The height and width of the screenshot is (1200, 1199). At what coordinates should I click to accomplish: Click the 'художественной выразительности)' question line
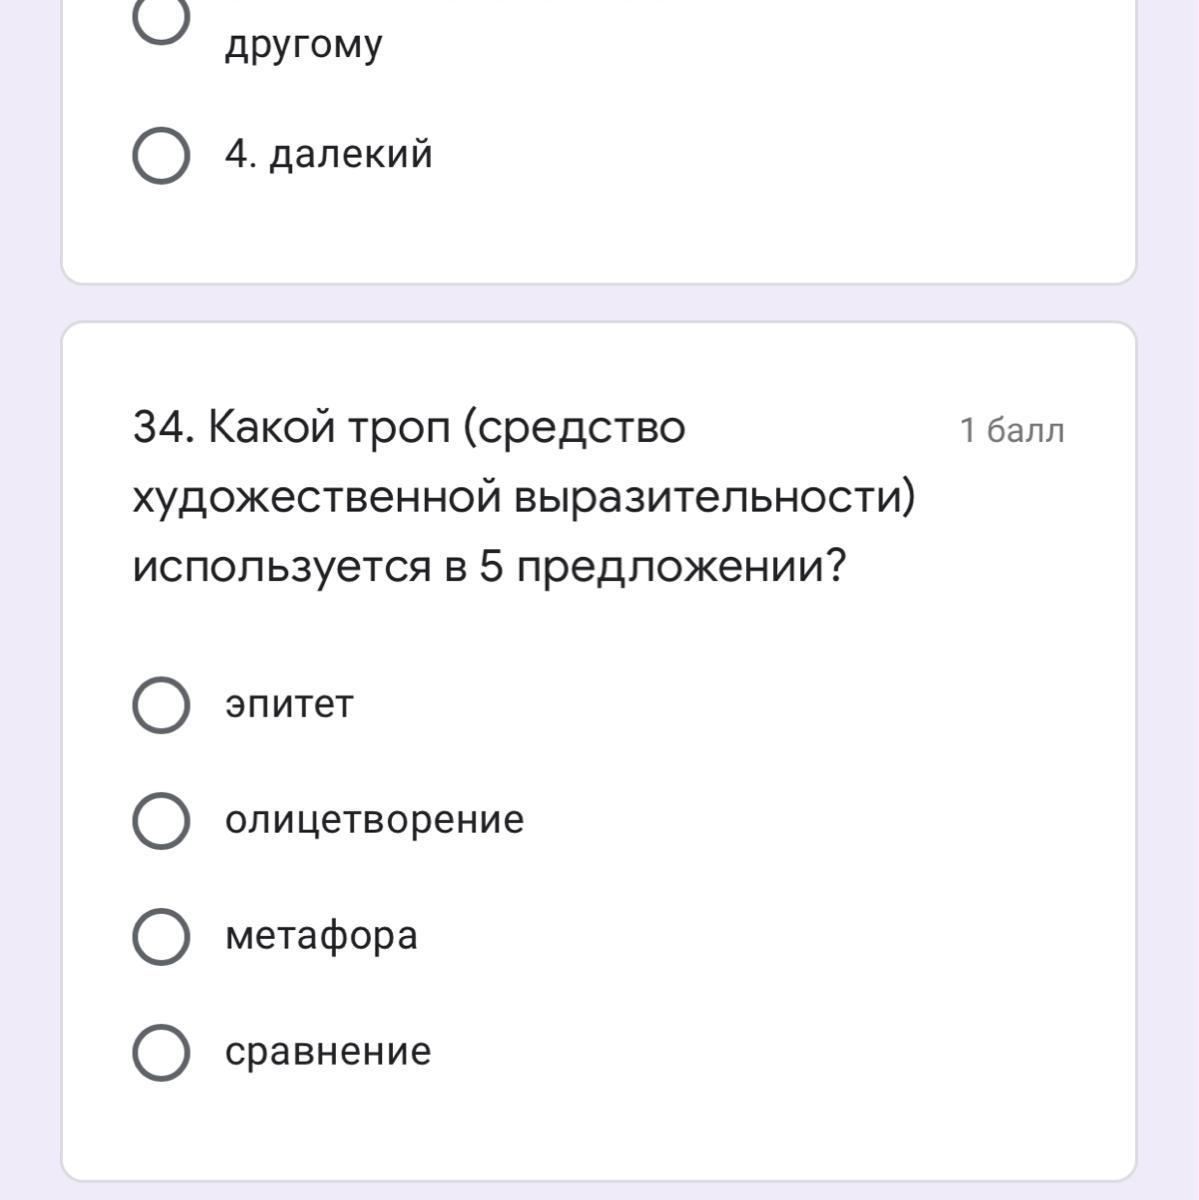click(x=523, y=498)
